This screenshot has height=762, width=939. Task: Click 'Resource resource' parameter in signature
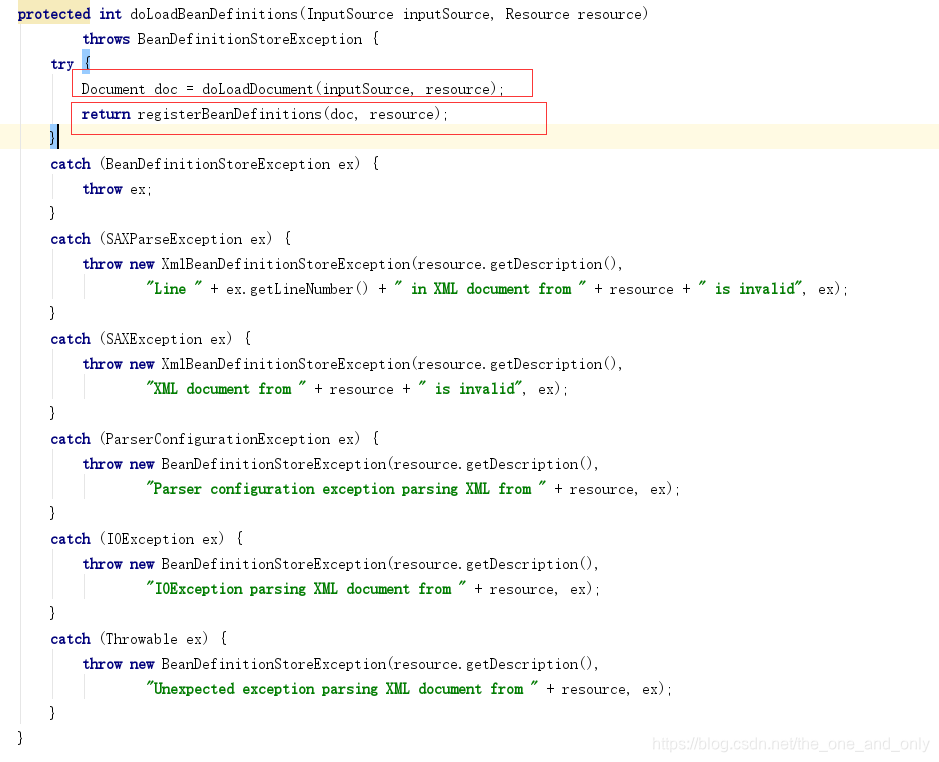click(x=572, y=14)
